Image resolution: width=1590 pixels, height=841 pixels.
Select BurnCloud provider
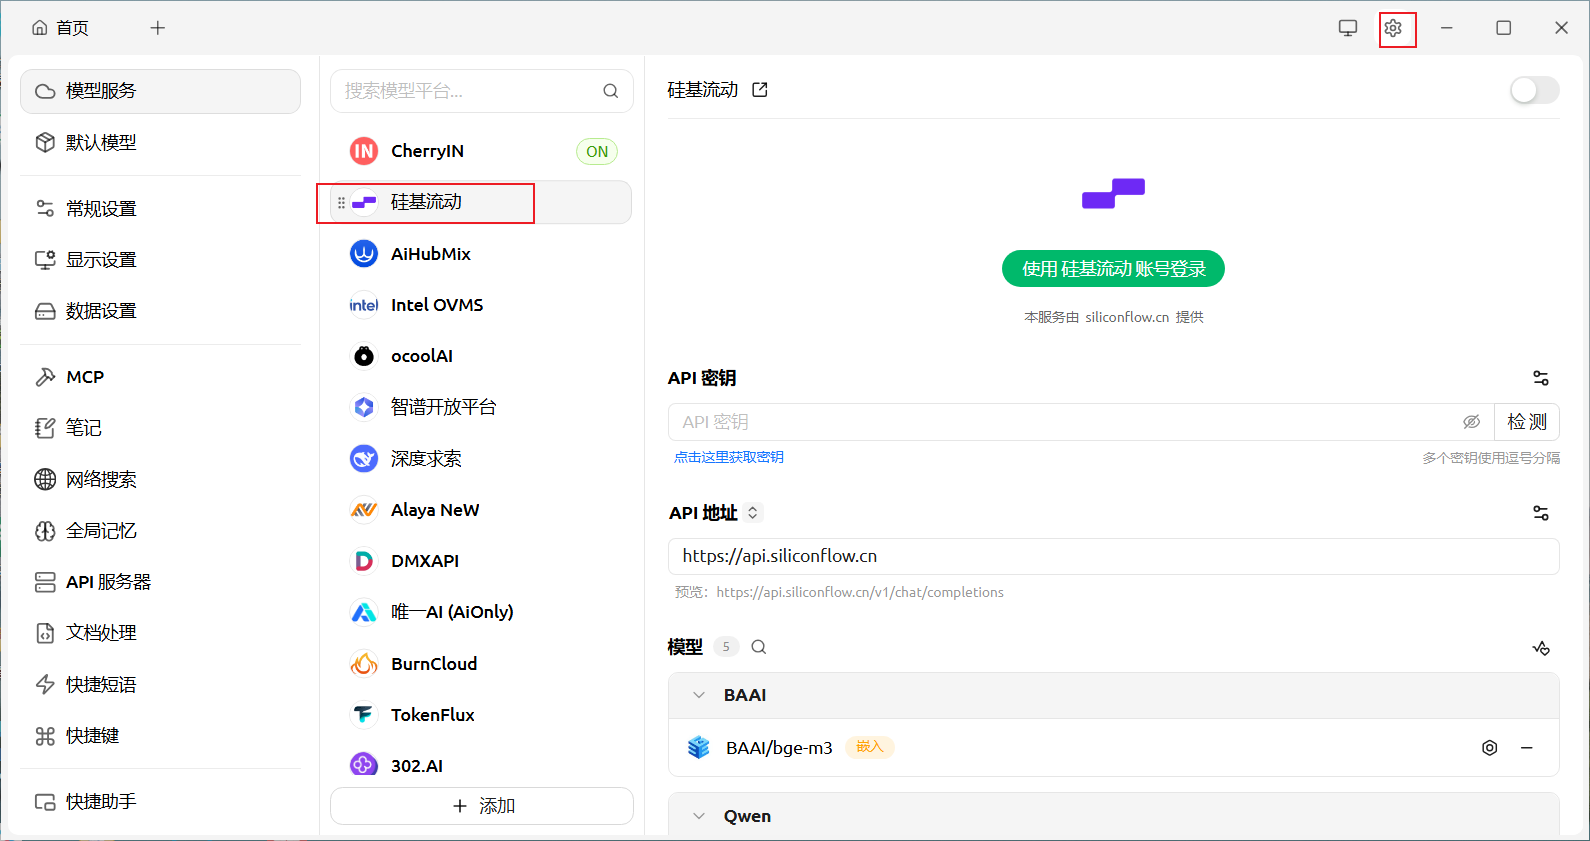click(481, 664)
